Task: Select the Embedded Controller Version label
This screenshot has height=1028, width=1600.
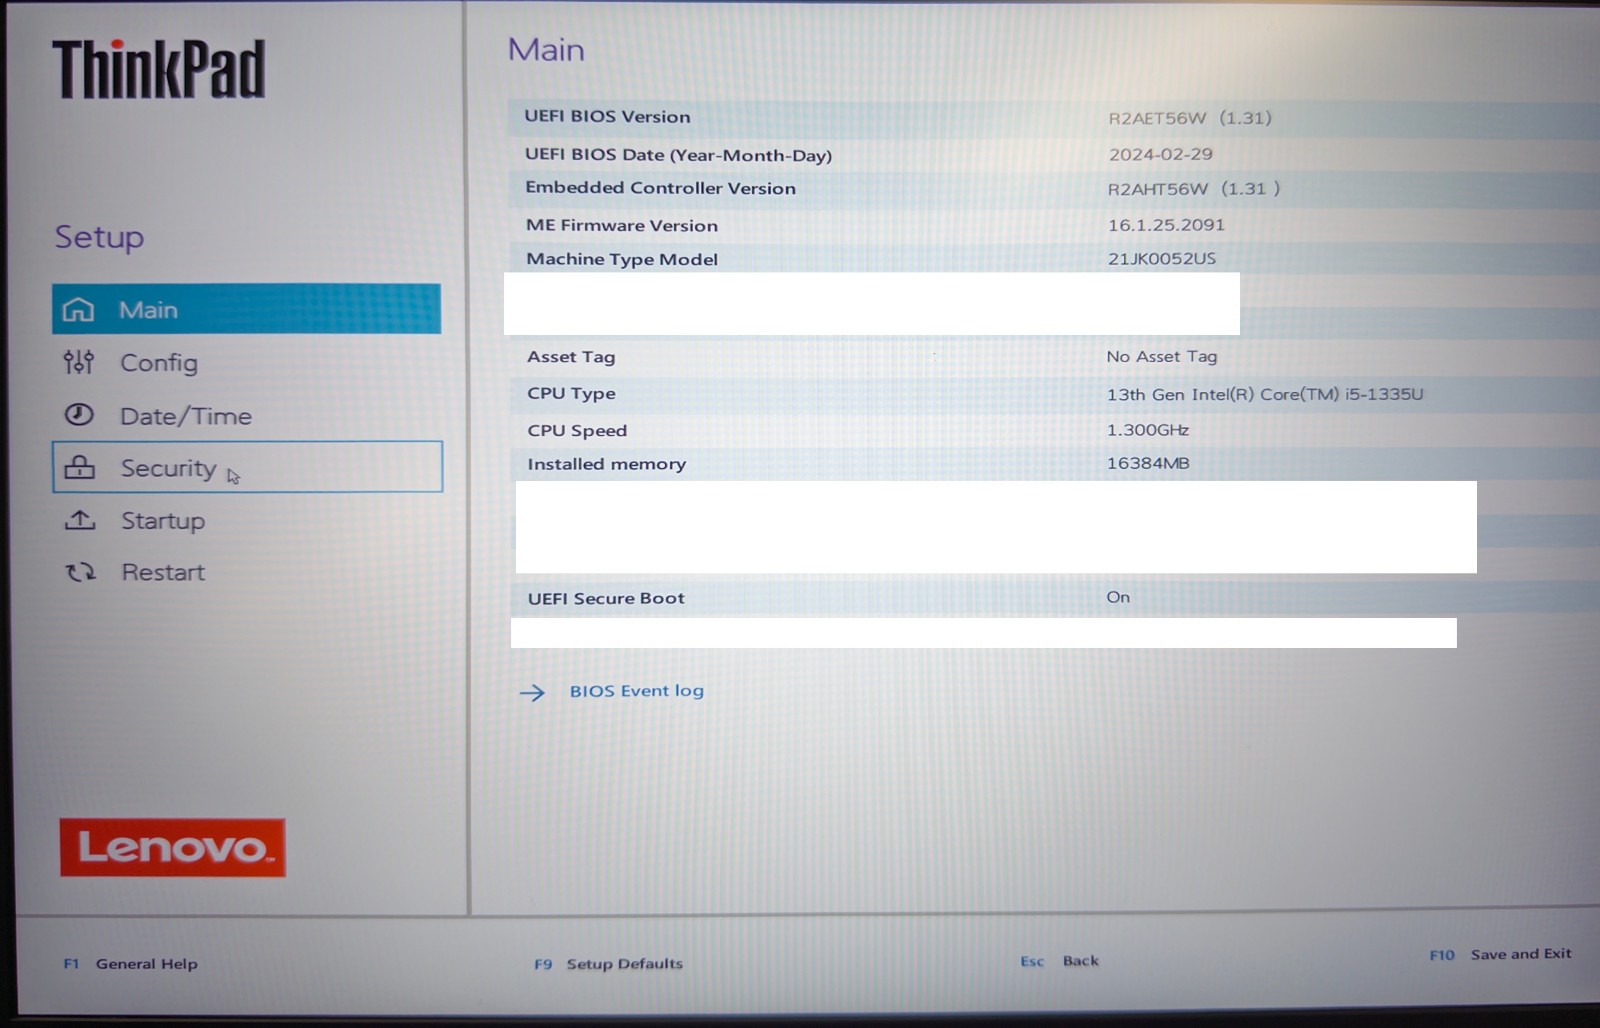Action: pyautogui.click(x=660, y=188)
